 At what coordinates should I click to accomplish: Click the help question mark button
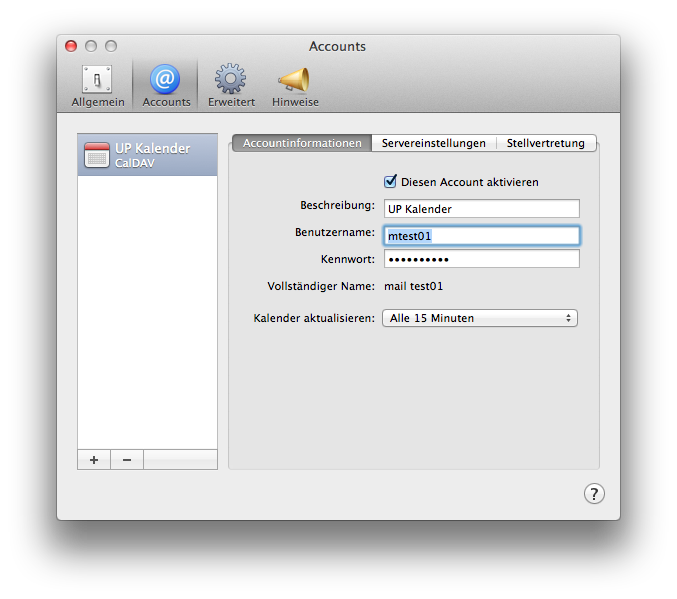click(594, 493)
